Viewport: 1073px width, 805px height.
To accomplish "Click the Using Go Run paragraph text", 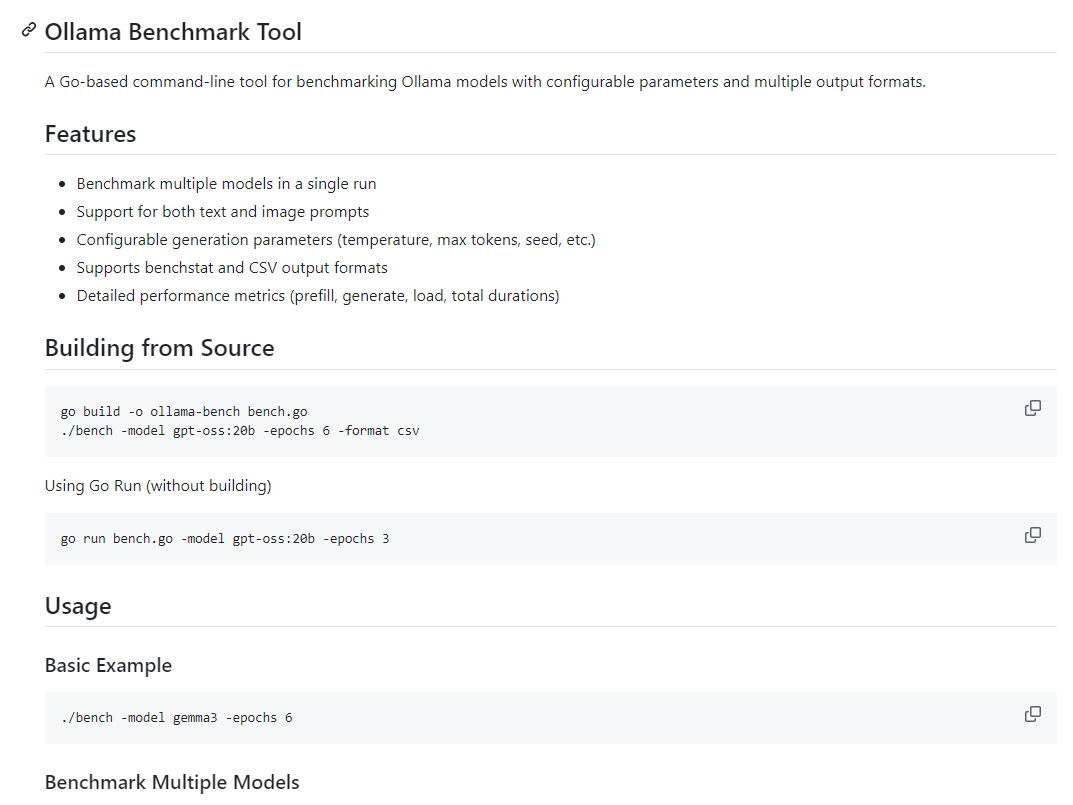I will (x=158, y=486).
